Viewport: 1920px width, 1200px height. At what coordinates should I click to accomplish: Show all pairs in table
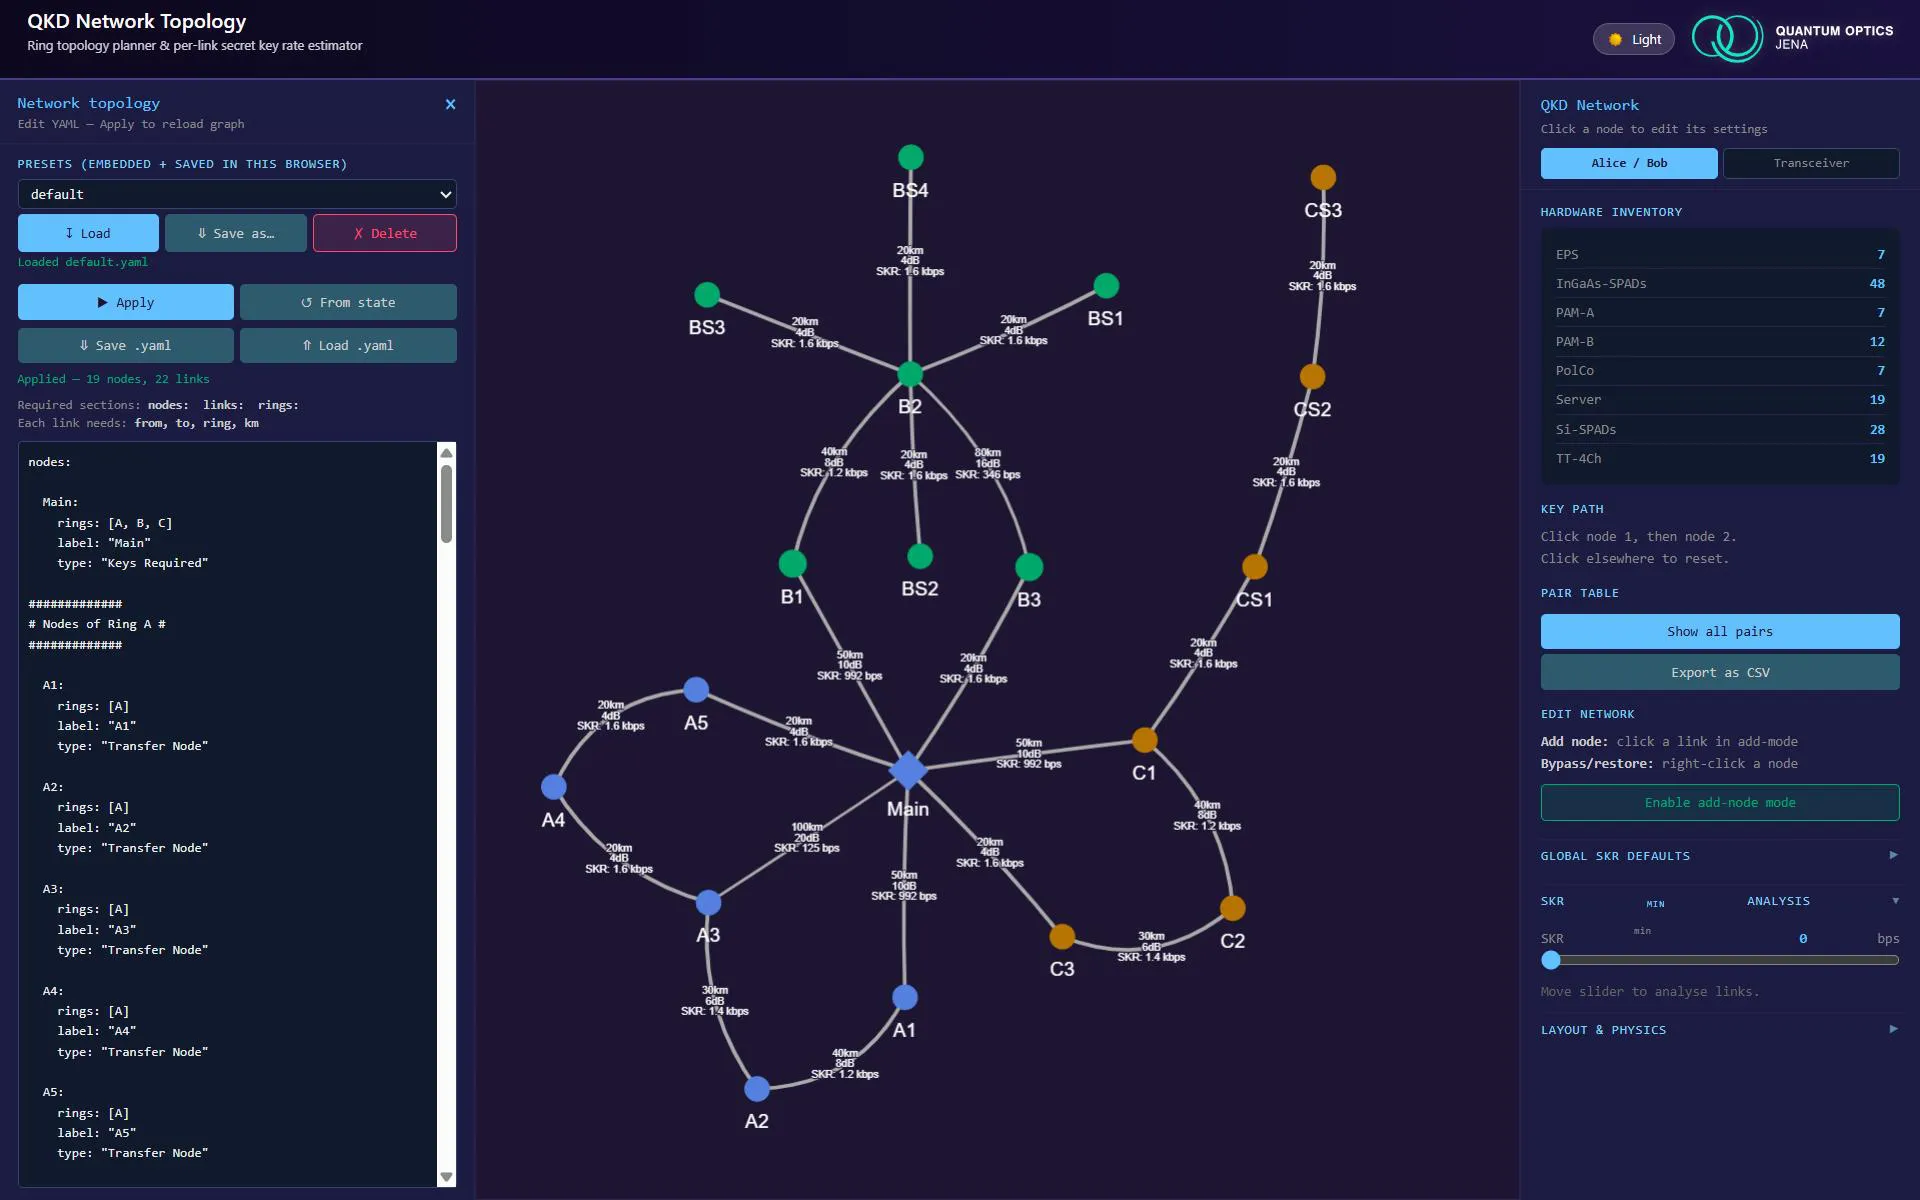click(1720, 631)
